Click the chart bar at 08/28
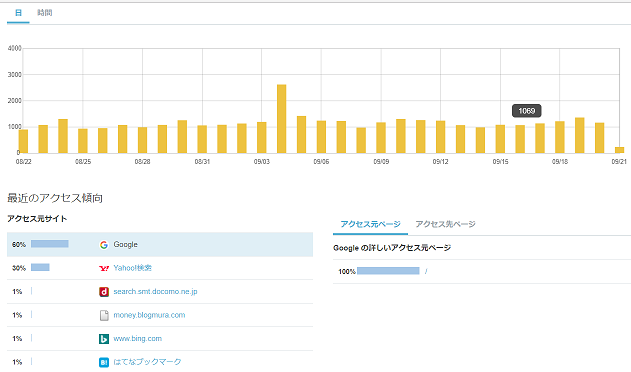Screen dimensions: 631x372 click(x=142, y=140)
